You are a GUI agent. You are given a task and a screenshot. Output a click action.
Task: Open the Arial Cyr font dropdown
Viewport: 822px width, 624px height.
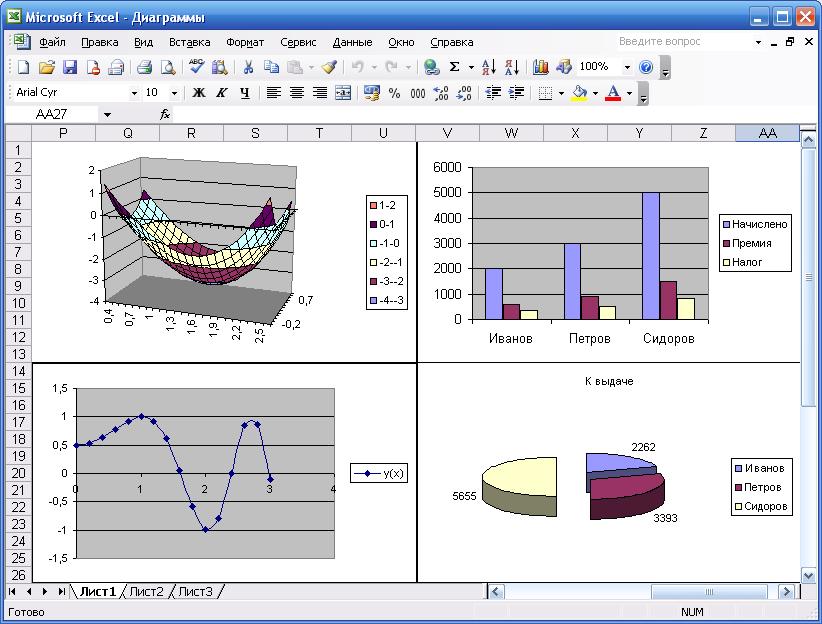point(134,93)
